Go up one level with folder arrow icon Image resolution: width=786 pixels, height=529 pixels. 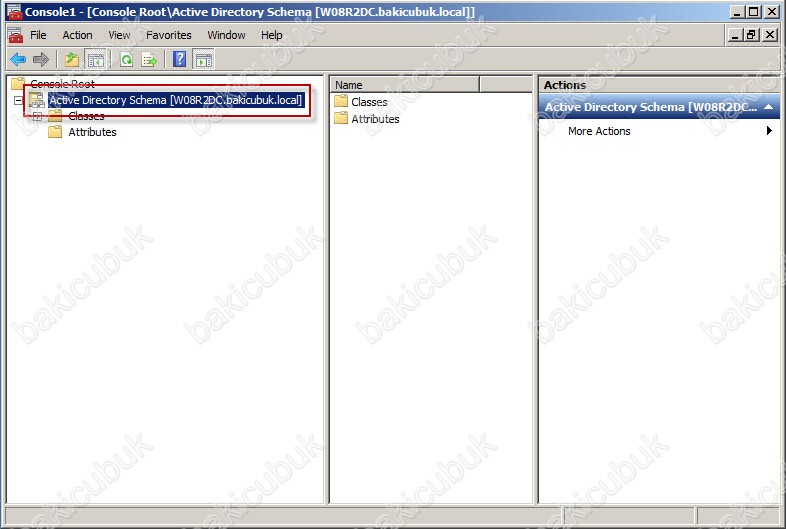point(72,60)
